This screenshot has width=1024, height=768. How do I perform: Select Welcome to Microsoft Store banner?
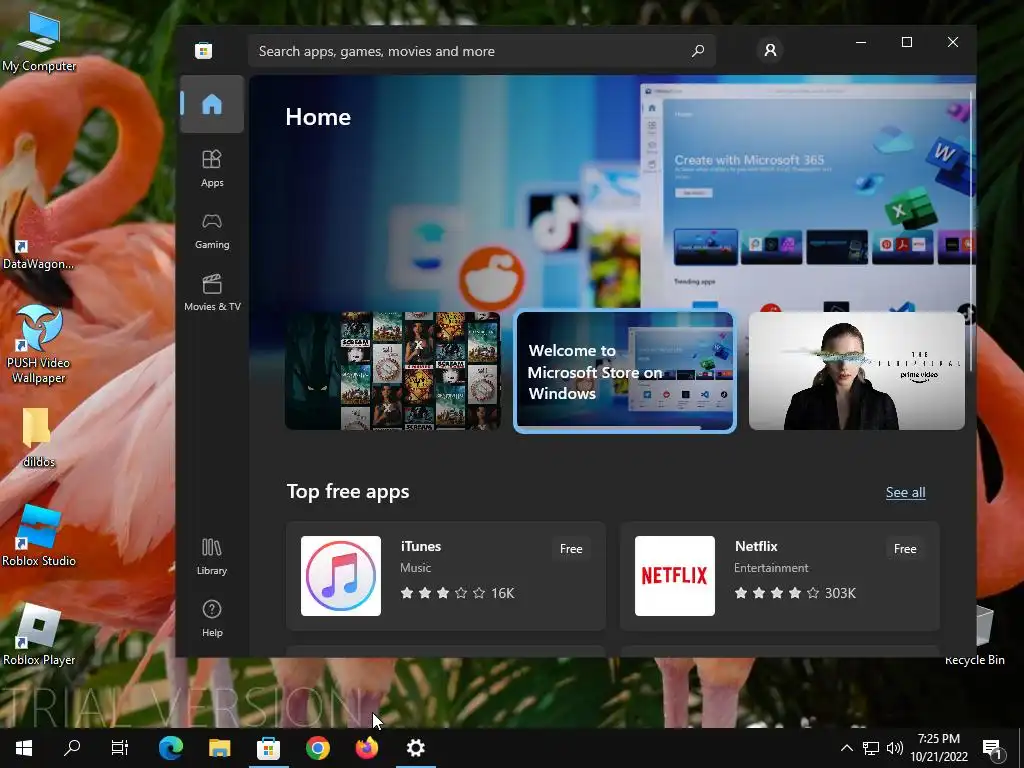(x=625, y=371)
